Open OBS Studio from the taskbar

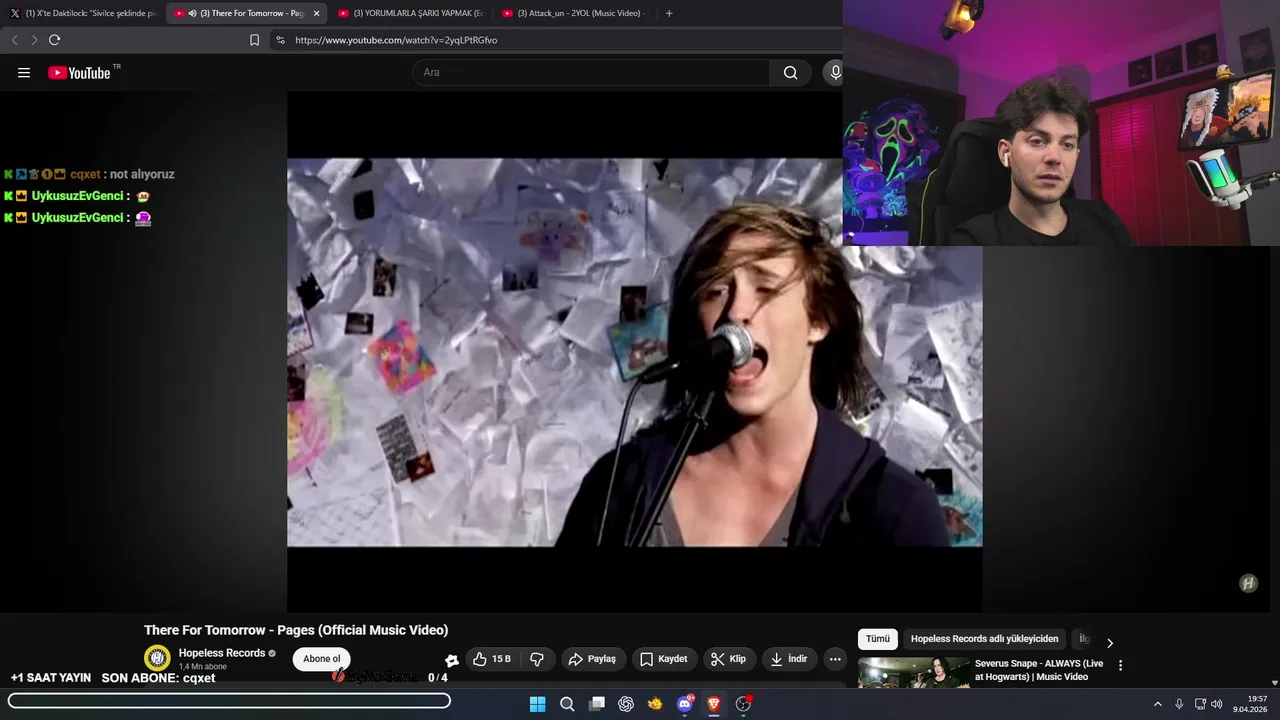click(x=743, y=704)
